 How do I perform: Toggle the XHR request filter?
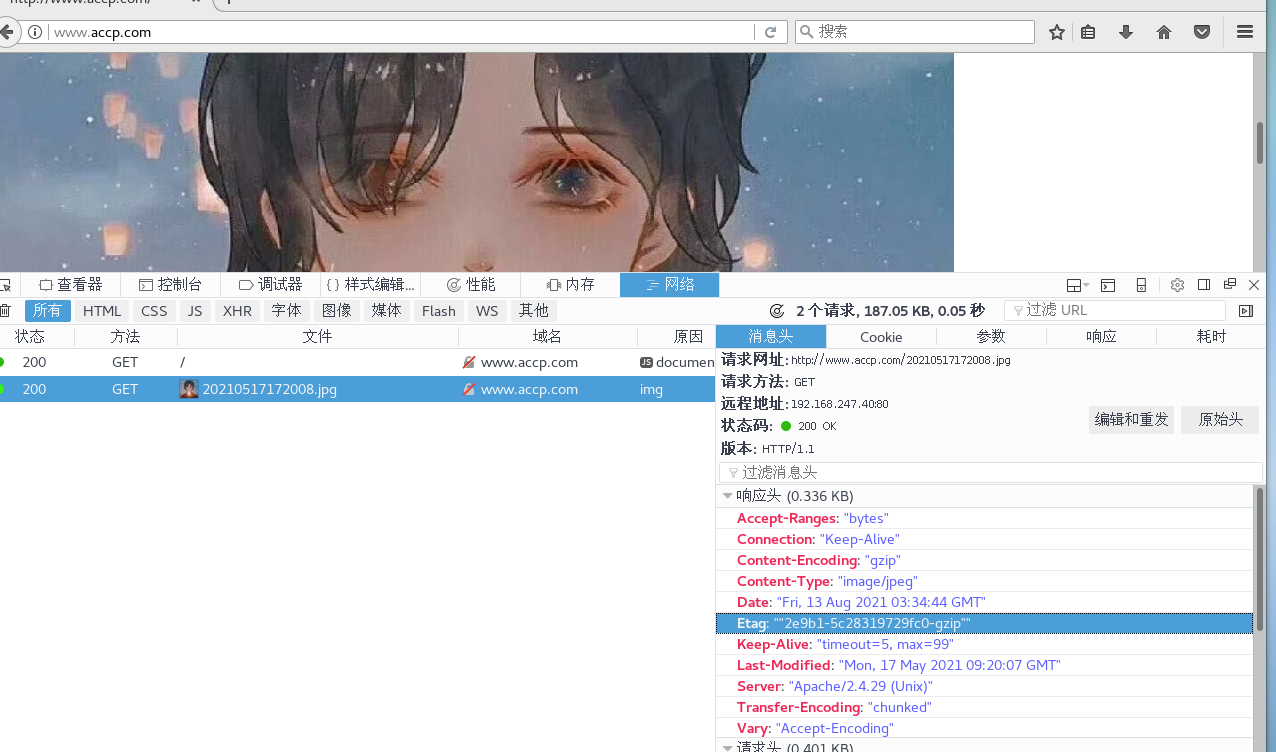pos(237,311)
